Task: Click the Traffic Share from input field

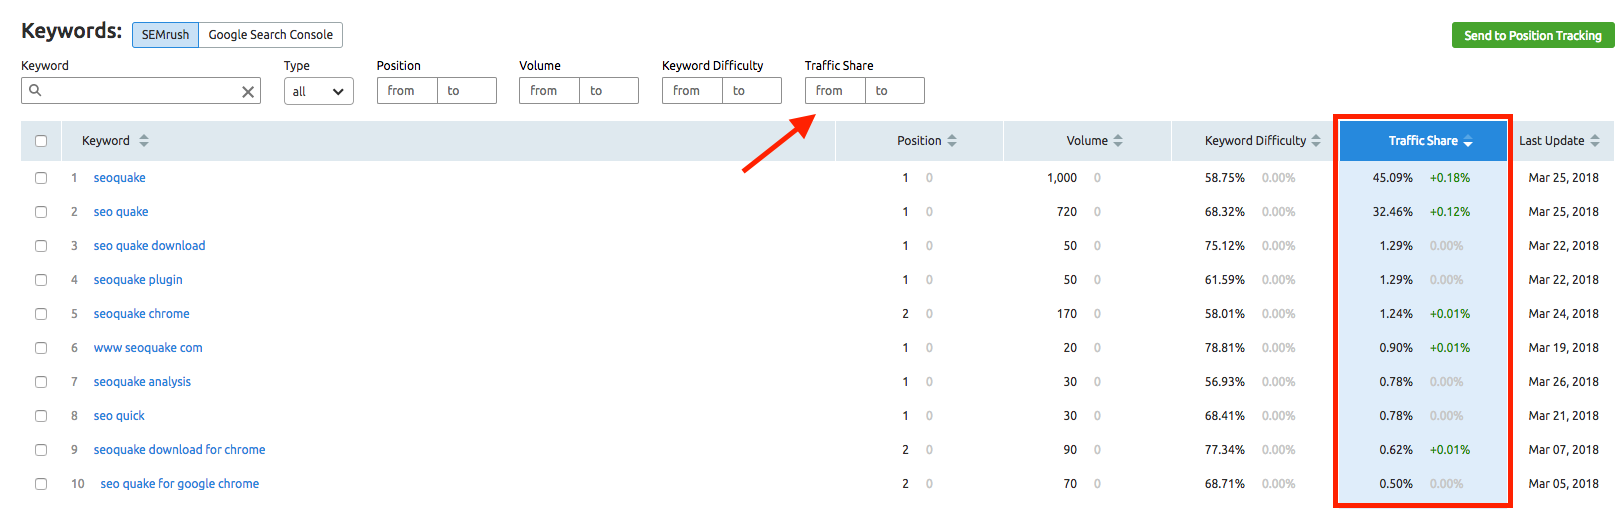Action: pos(835,91)
